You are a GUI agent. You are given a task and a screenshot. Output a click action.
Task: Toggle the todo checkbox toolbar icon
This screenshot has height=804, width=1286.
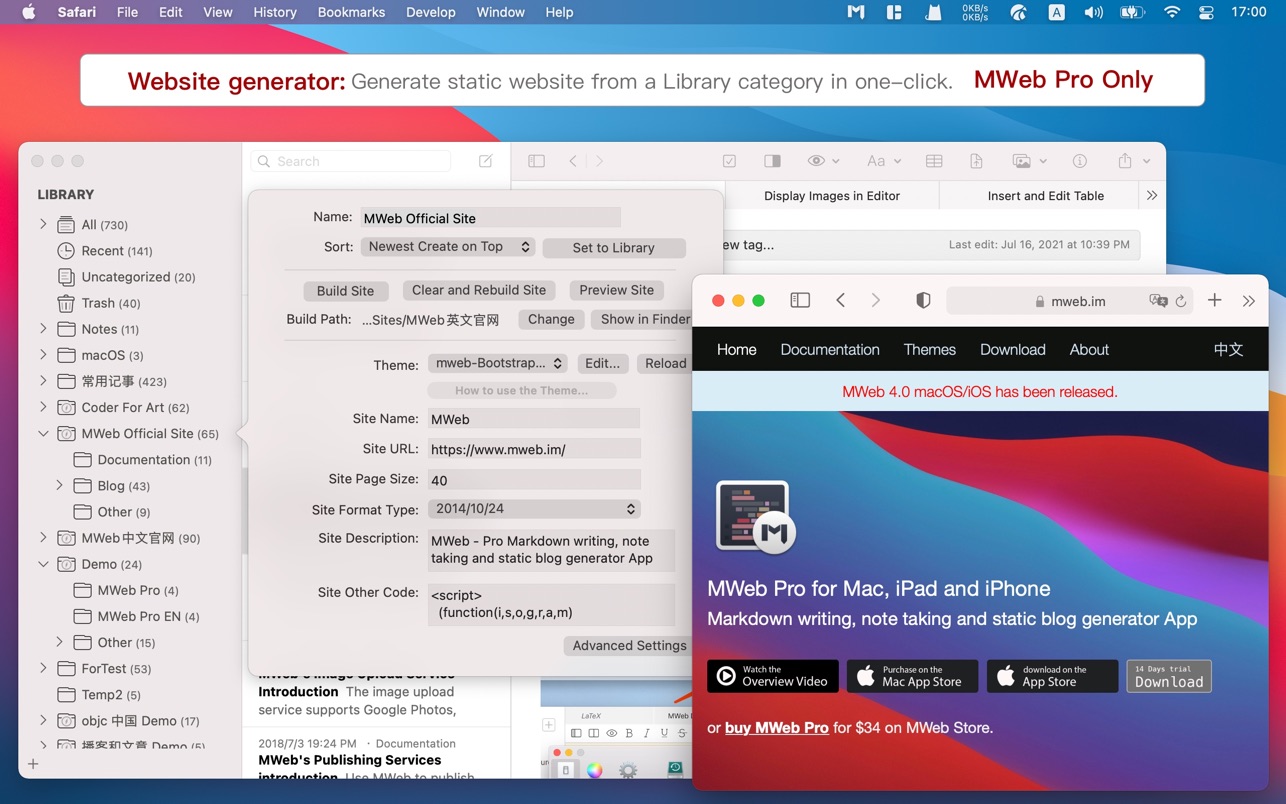(x=729, y=161)
